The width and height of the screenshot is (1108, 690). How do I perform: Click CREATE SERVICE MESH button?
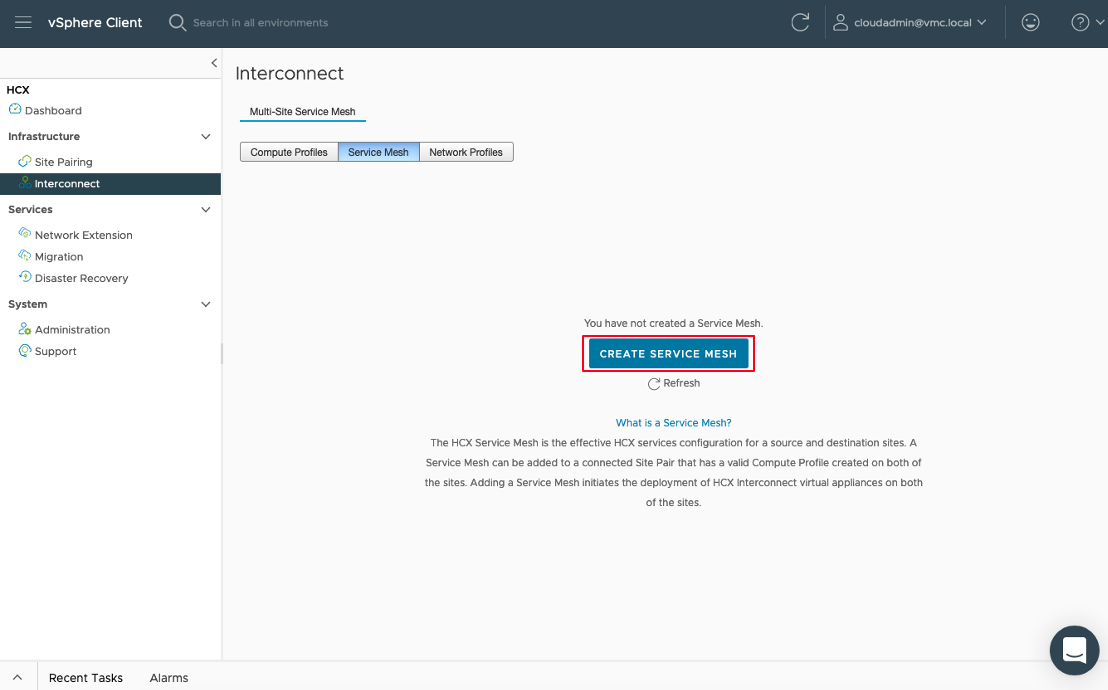click(668, 353)
